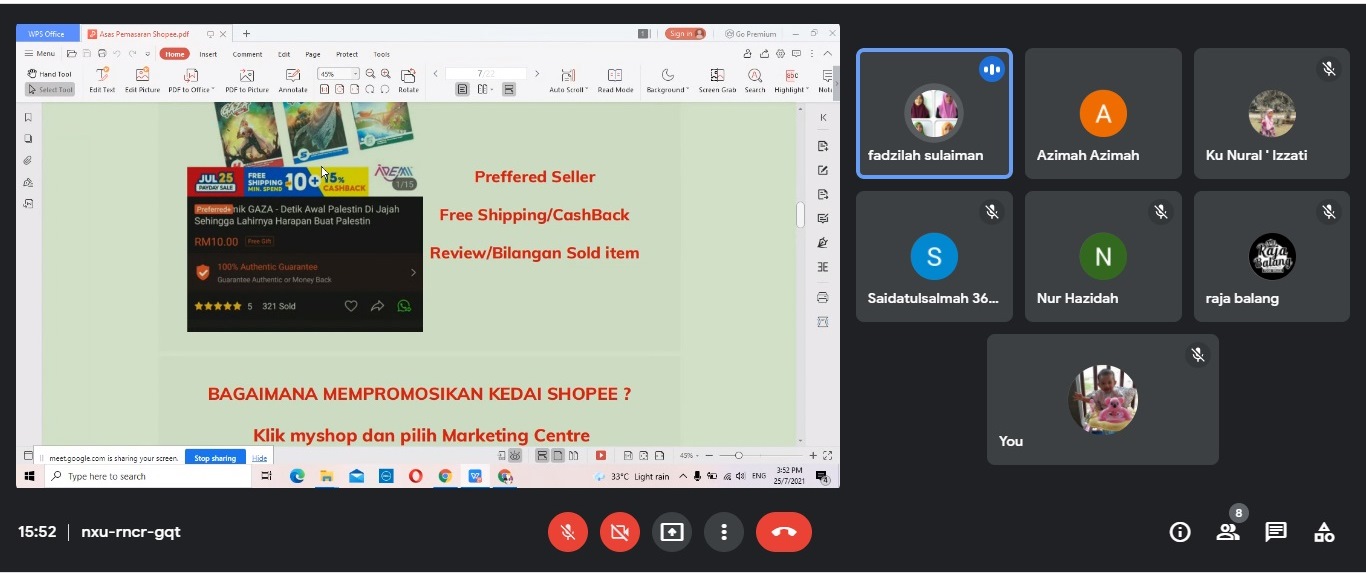Click the present screen button
Image resolution: width=1366 pixels, height=573 pixels.
tap(672, 532)
